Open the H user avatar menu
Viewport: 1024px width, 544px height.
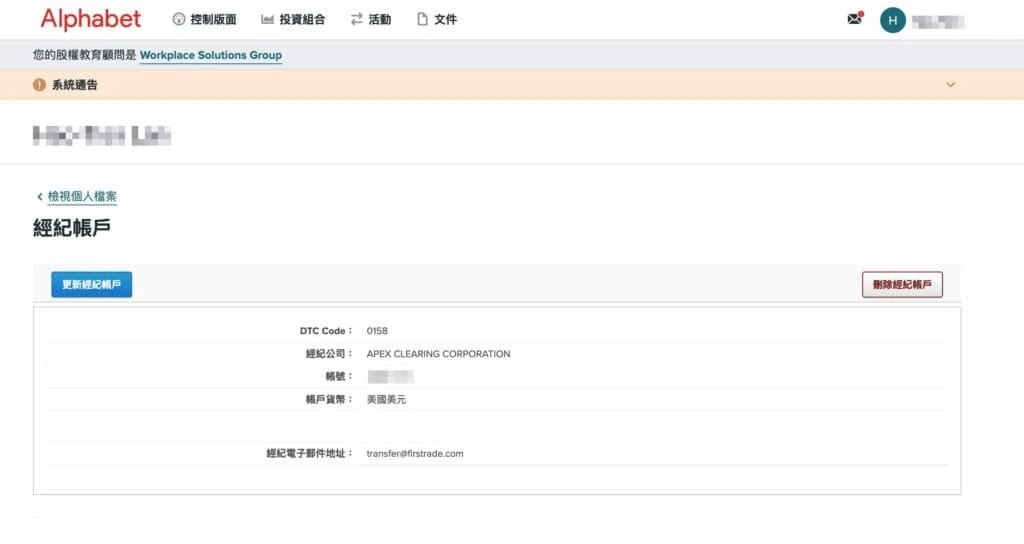pos(892,20)
